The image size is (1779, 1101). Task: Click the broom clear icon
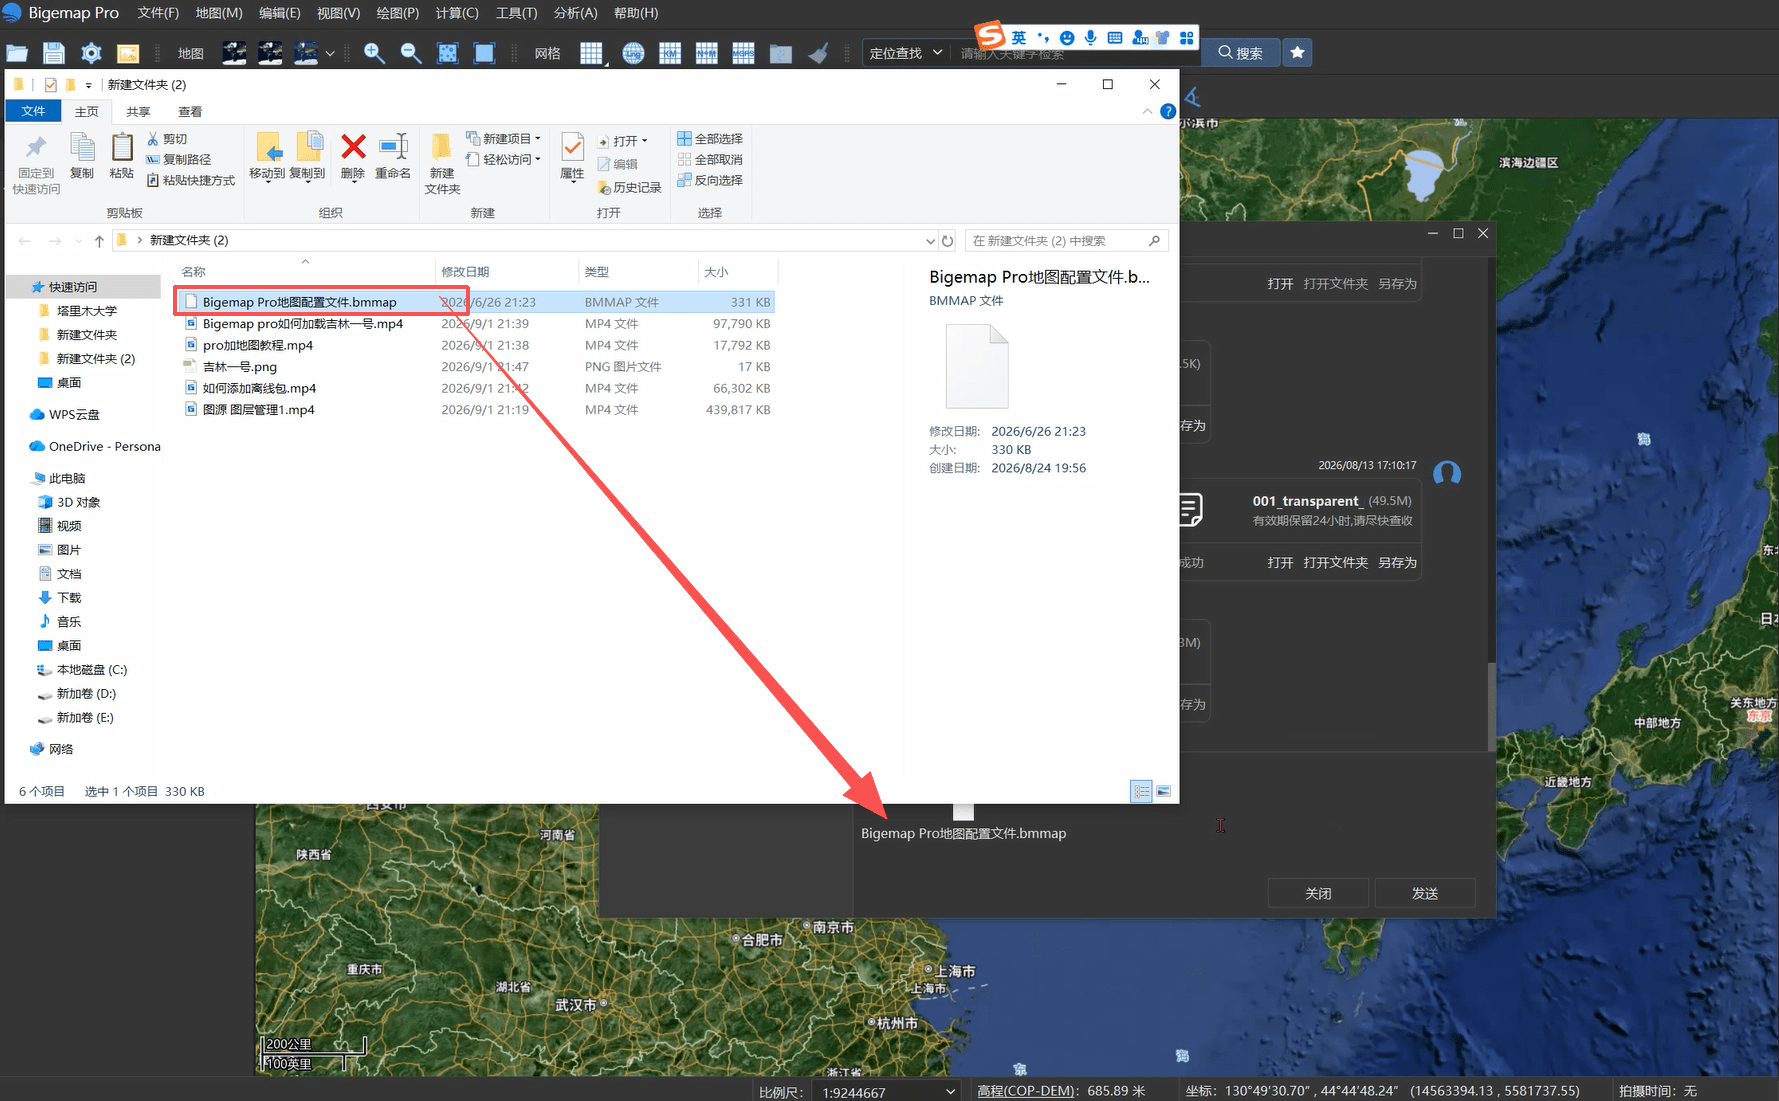[x=818, y=53]
